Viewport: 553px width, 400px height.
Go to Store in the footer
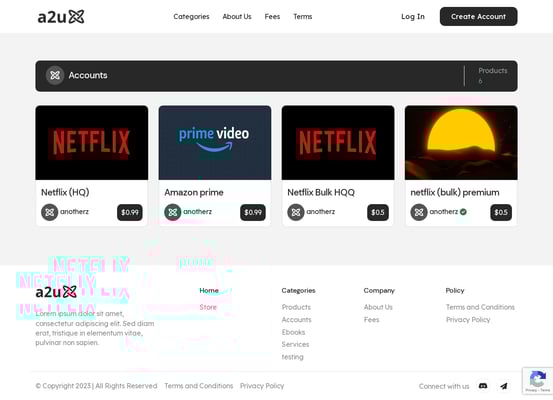pos(208,307)
